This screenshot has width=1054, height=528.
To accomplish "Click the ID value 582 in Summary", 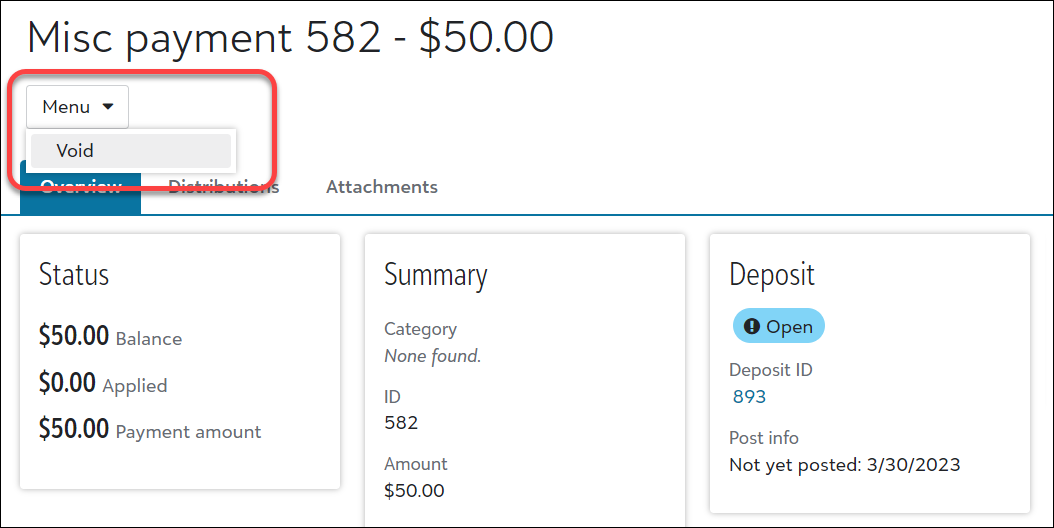I will coord(401,423).
